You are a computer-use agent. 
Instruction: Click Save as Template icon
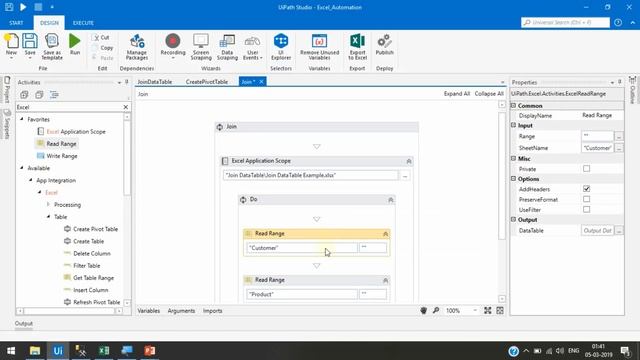[x=52, y=46]
